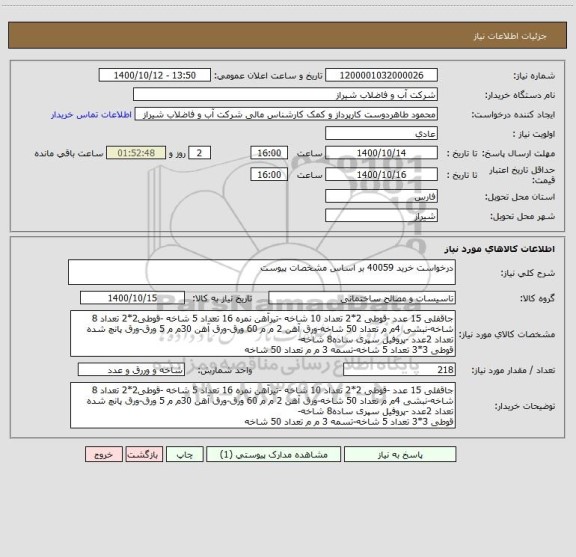Click general description field درخواست خرید 40059
Image resolution: width=576 pixels, height=557 pixels.
point(262,272)
